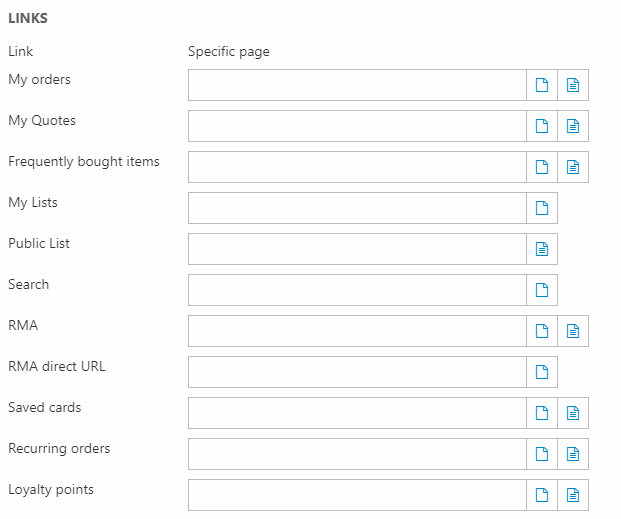Screen dimensions: 621x519
Task: Open the blank page icon for Search
Action: pos(542,290)
